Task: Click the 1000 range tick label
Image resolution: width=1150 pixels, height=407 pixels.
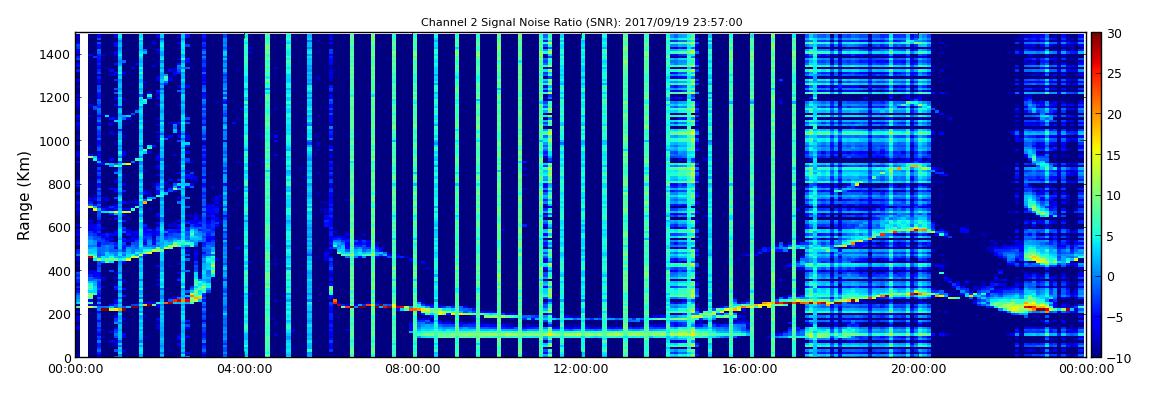Action: tap(57, 141)
